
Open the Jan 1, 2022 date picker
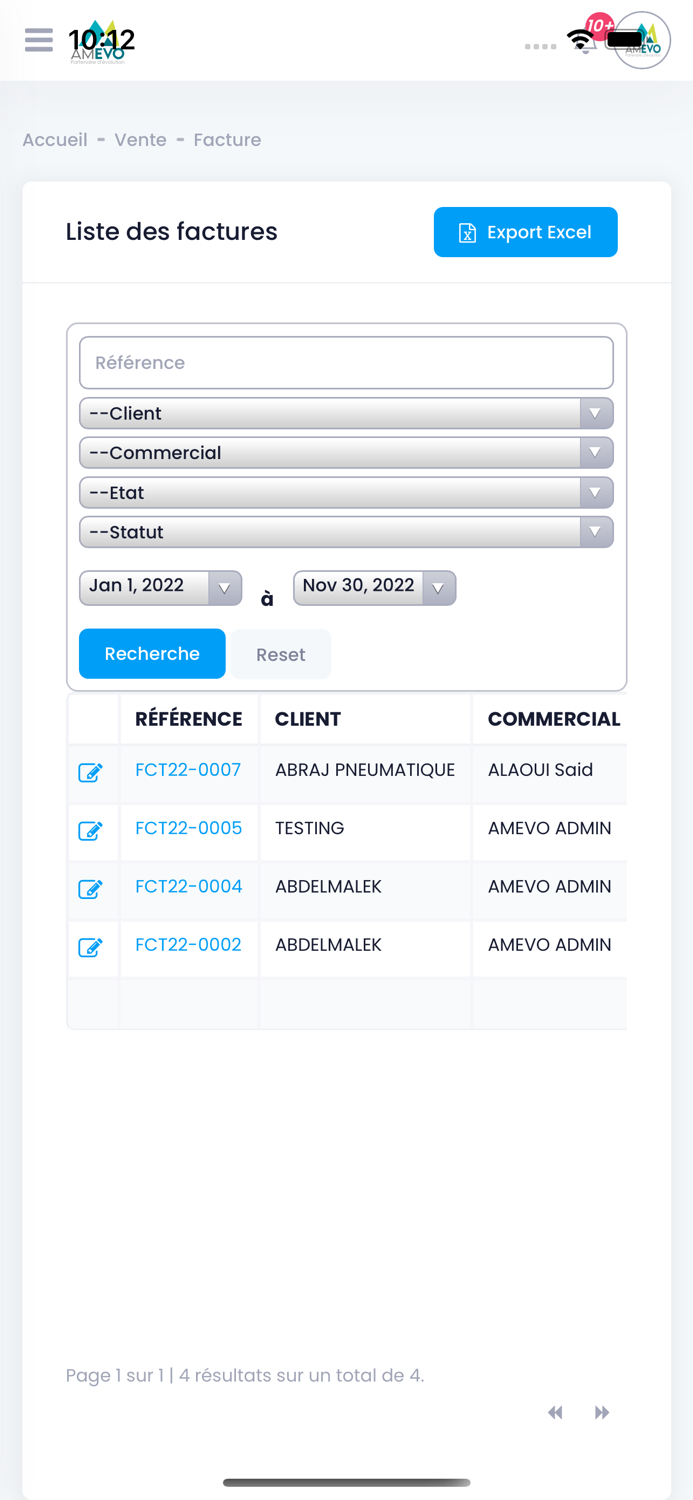click(x=160, y=587)
